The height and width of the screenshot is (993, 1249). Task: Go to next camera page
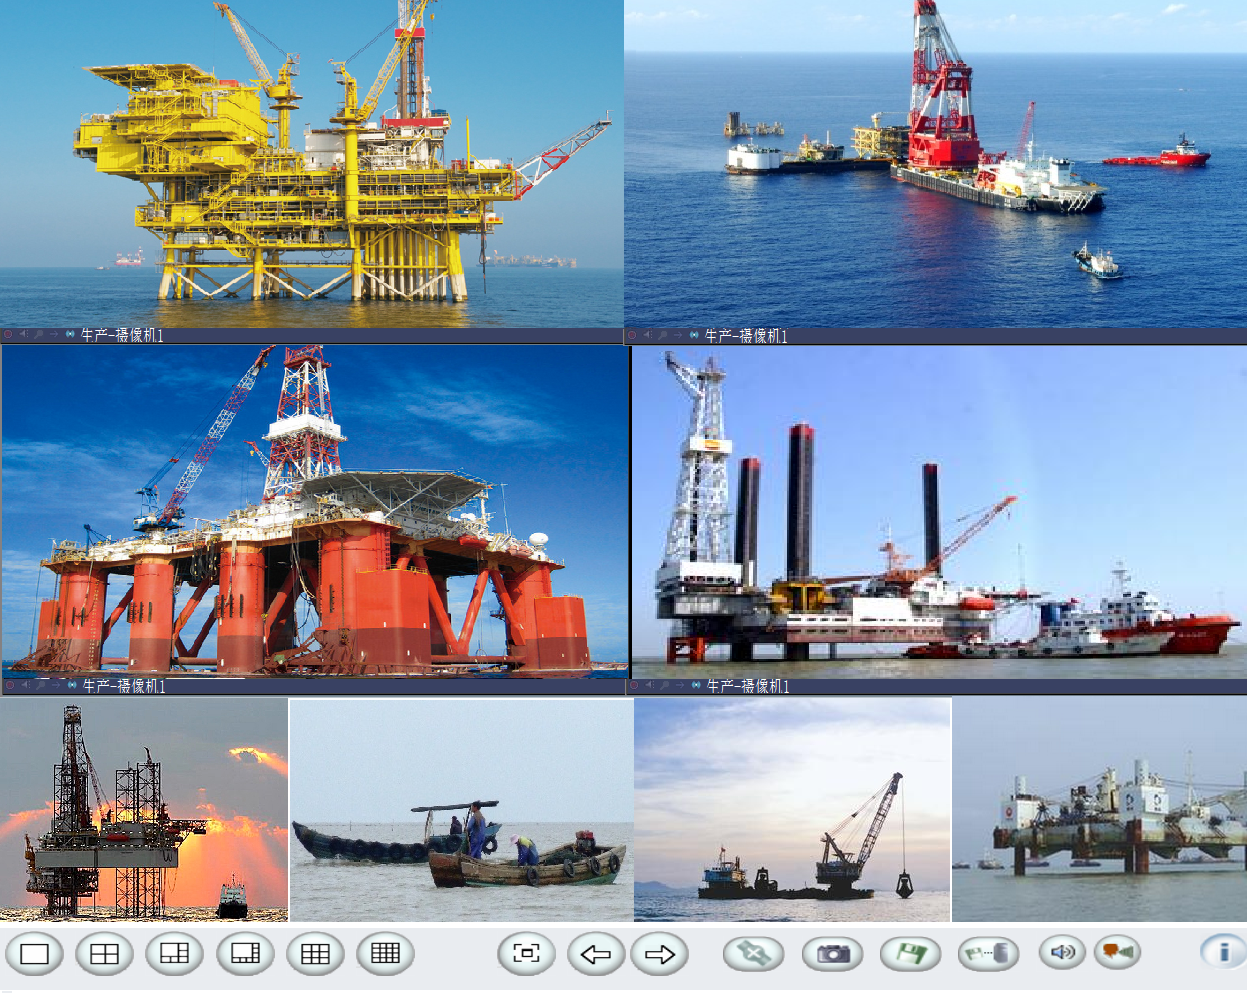click(x=660, y=954)
